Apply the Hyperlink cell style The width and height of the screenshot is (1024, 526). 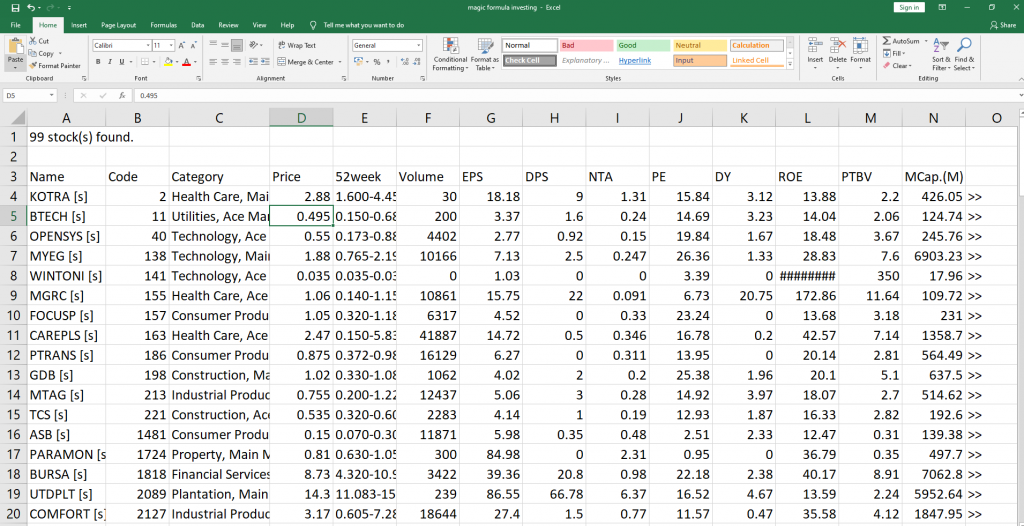click(643, 60)
